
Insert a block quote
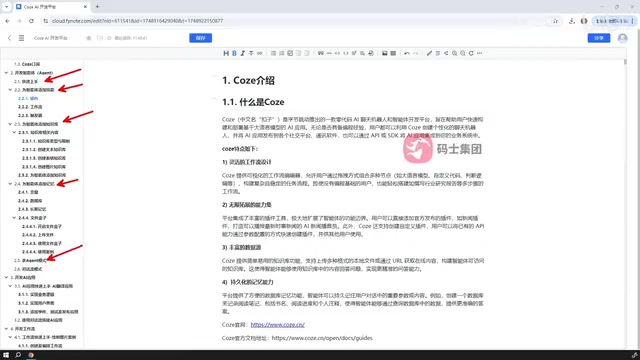point(320,53)
